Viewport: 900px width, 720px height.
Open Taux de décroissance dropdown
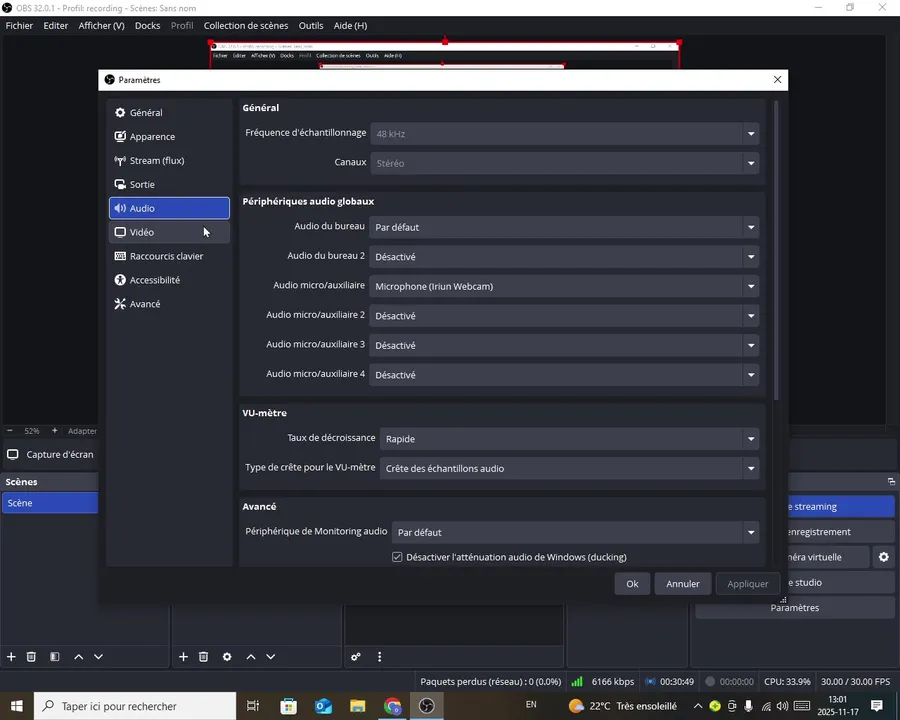(x=569, y=439)
